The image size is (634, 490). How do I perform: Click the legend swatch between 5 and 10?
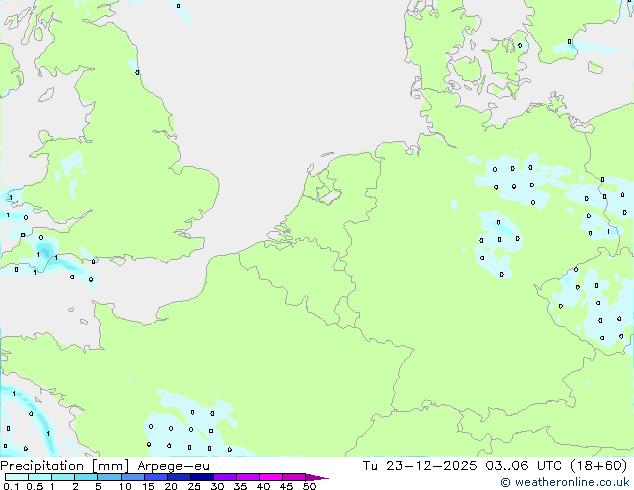coord(109,477)
